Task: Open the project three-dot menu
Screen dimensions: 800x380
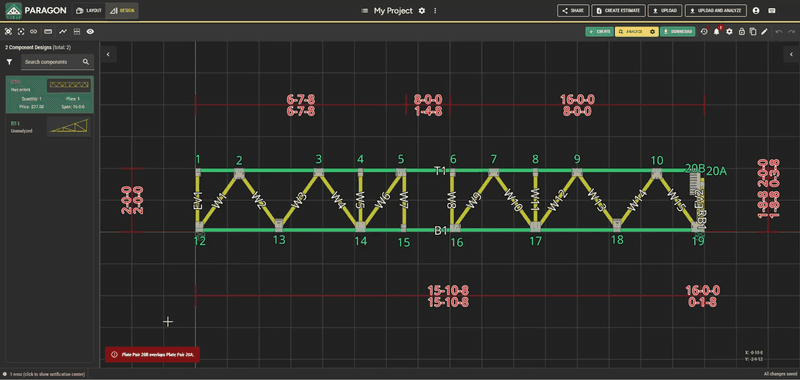Action: pyautogui.click(x=435, y=10)
